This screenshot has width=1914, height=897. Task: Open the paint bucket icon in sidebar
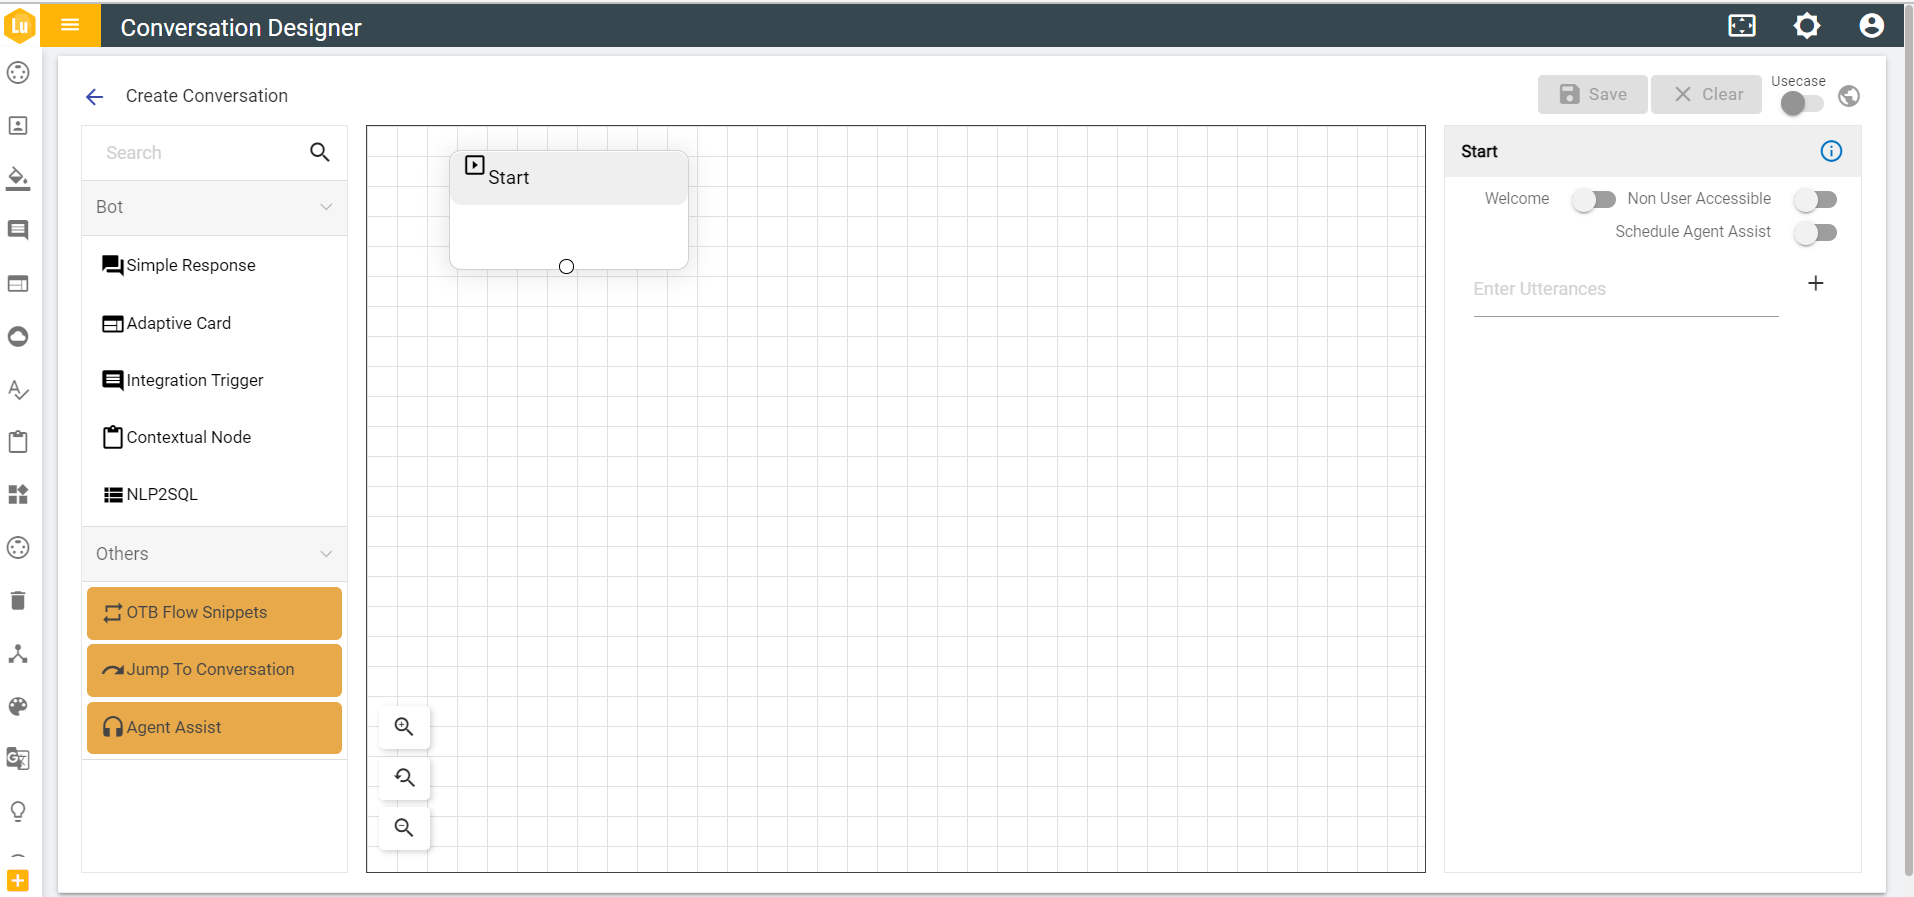tap(18, 178)
